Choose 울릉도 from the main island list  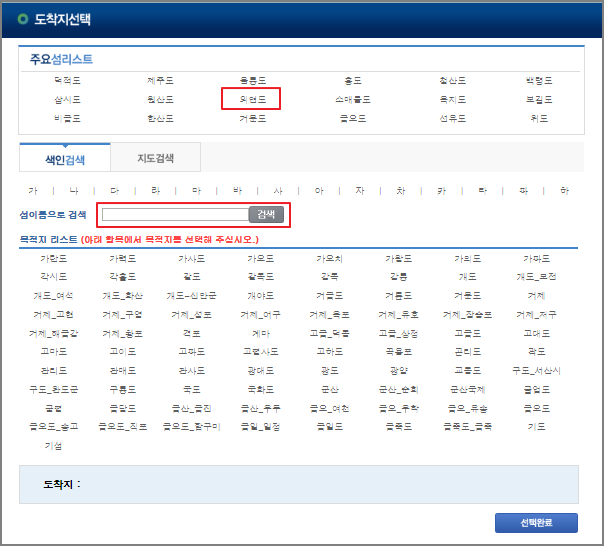click(x=253, y=81)
